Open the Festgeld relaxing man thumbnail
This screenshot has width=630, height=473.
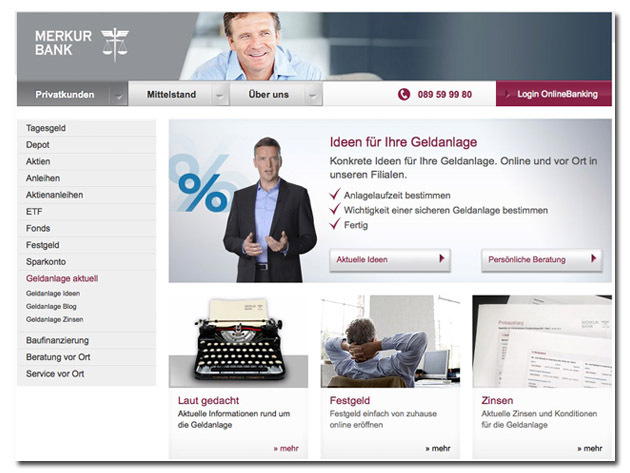[390, 342]
